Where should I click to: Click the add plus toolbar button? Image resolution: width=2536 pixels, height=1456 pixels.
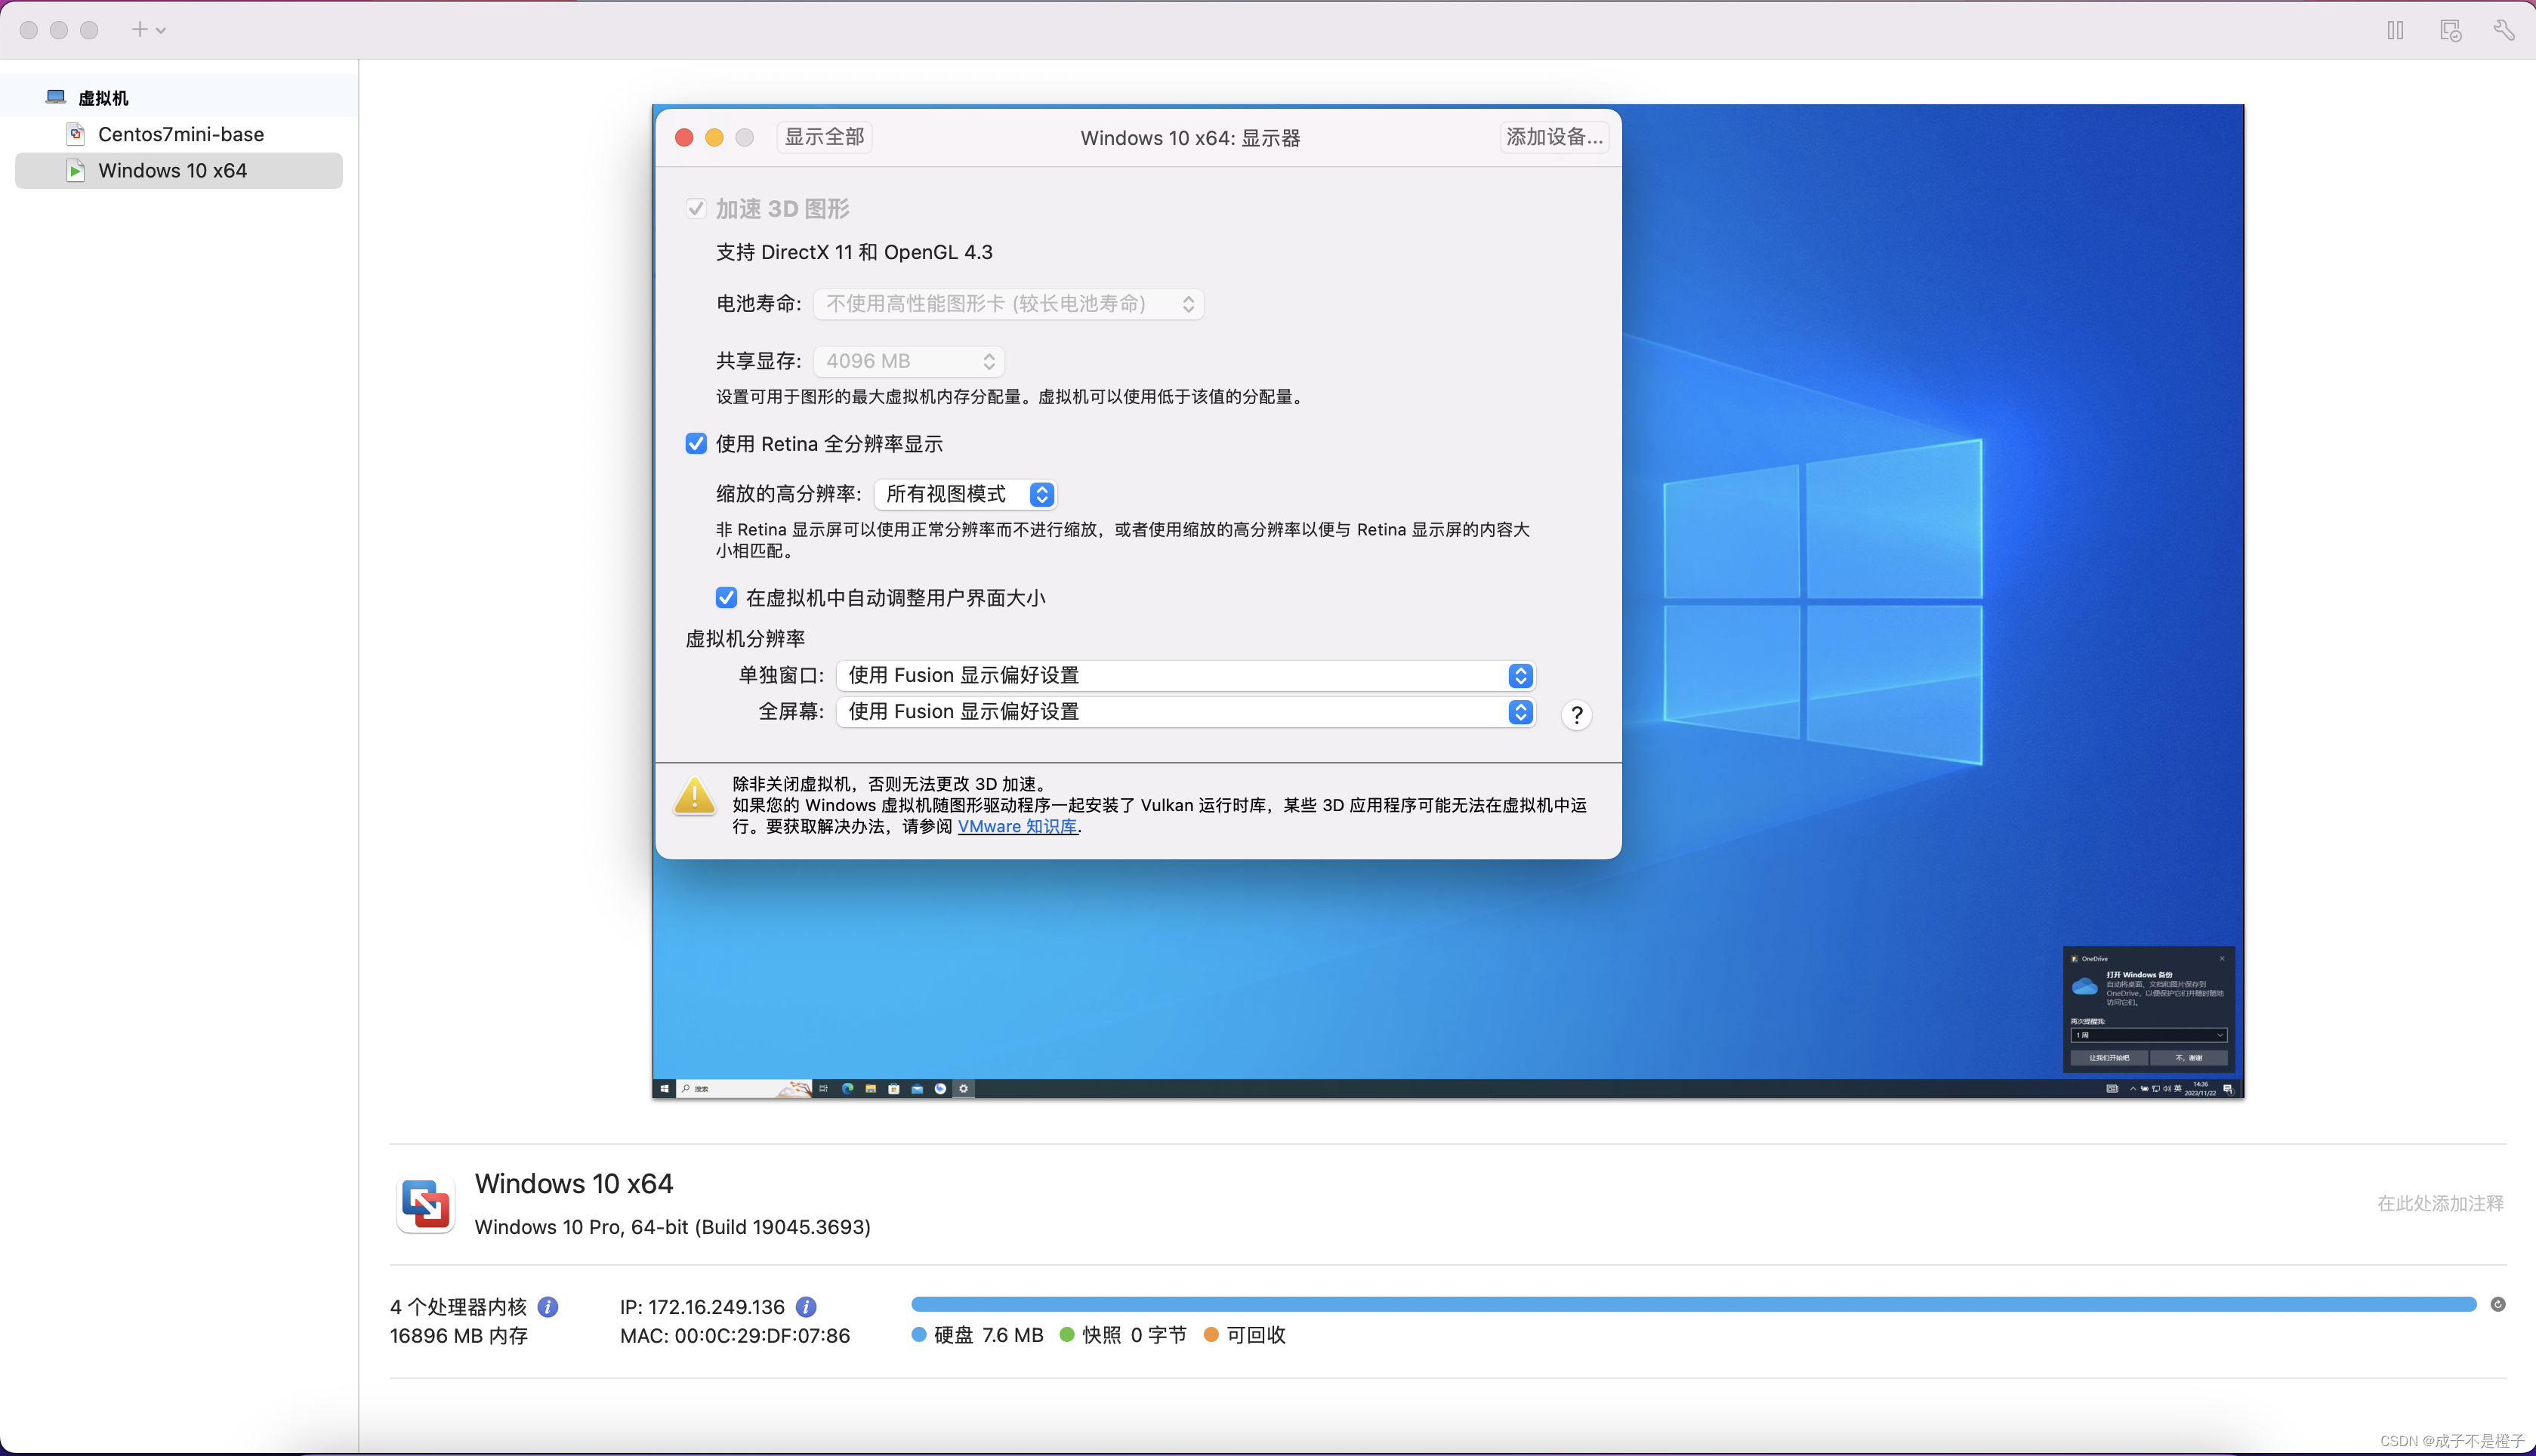pos(140,30)
